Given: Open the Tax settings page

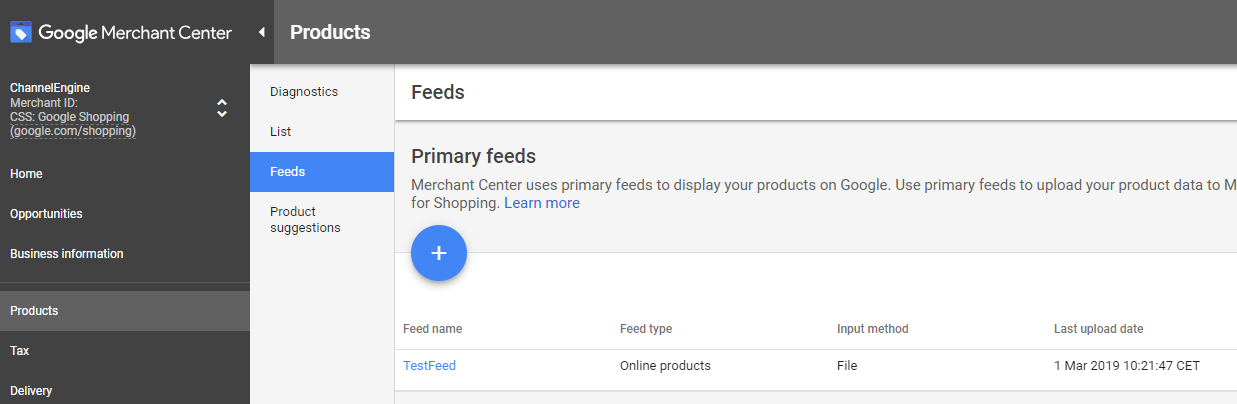Looking at the screenshot, I should coord(19,351).
